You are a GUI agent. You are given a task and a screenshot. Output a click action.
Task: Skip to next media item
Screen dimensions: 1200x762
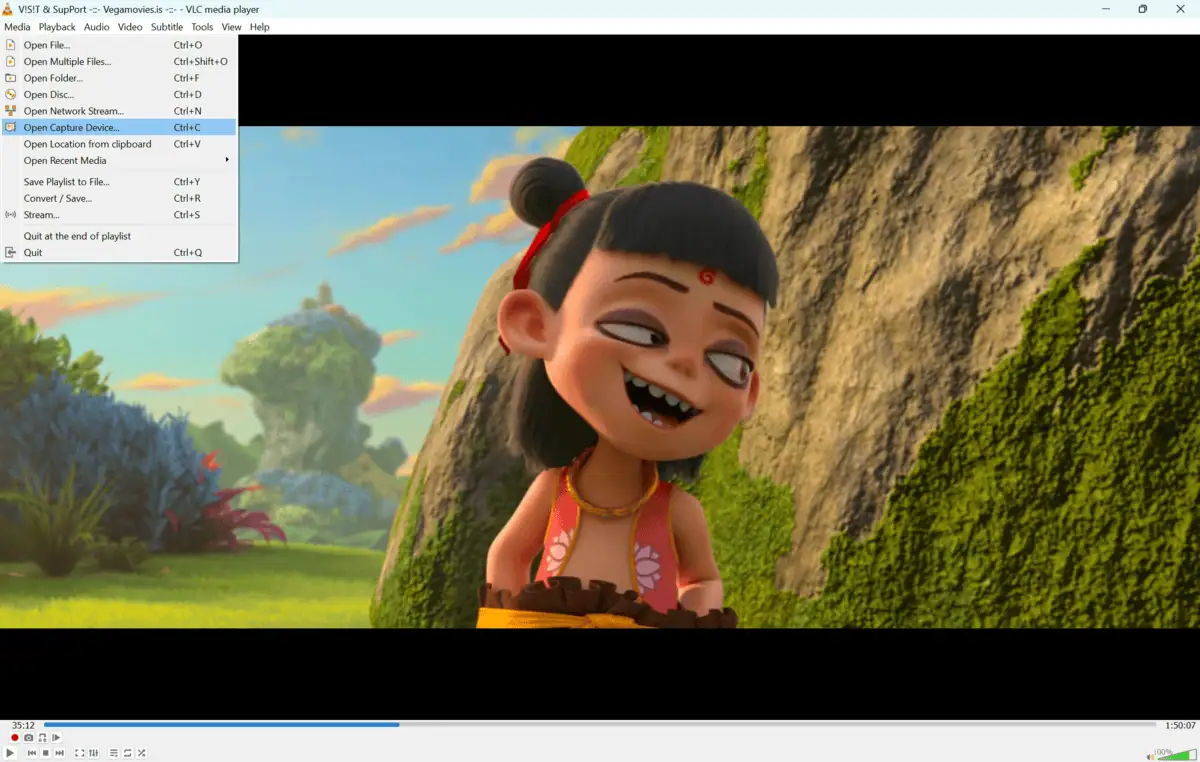60,753
